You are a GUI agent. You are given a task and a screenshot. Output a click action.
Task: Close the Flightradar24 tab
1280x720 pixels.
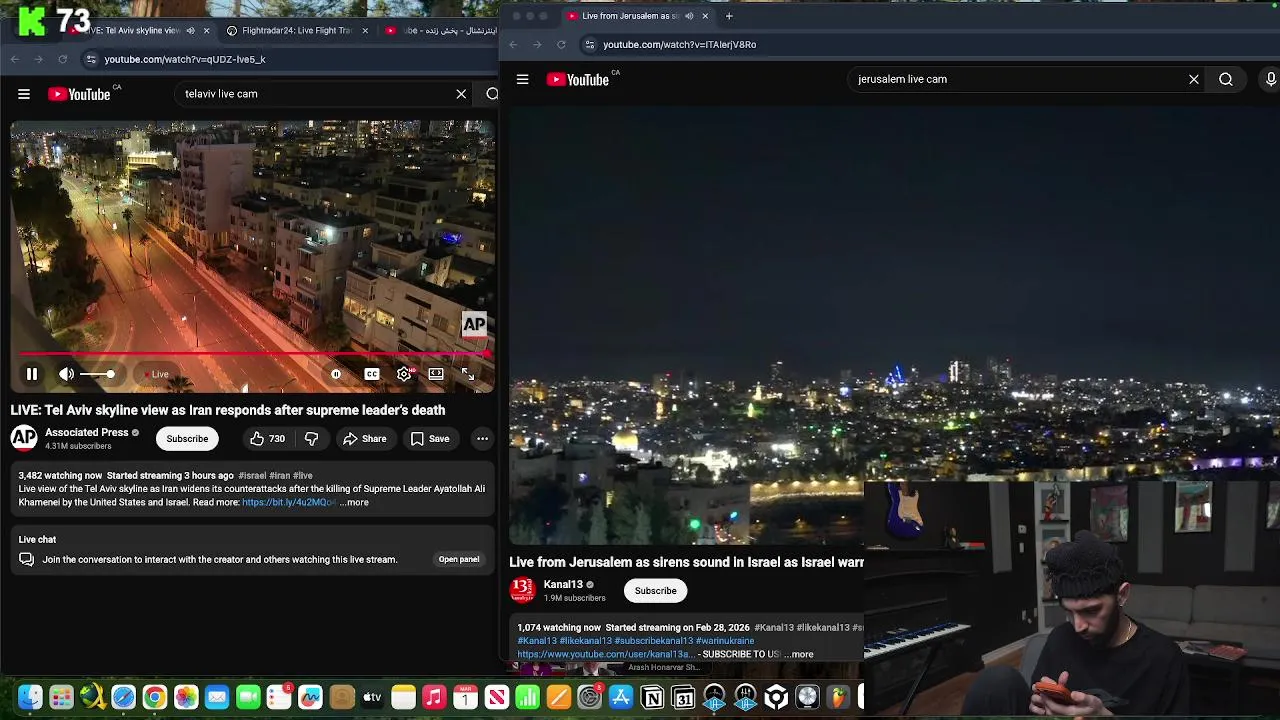point(365,31)
